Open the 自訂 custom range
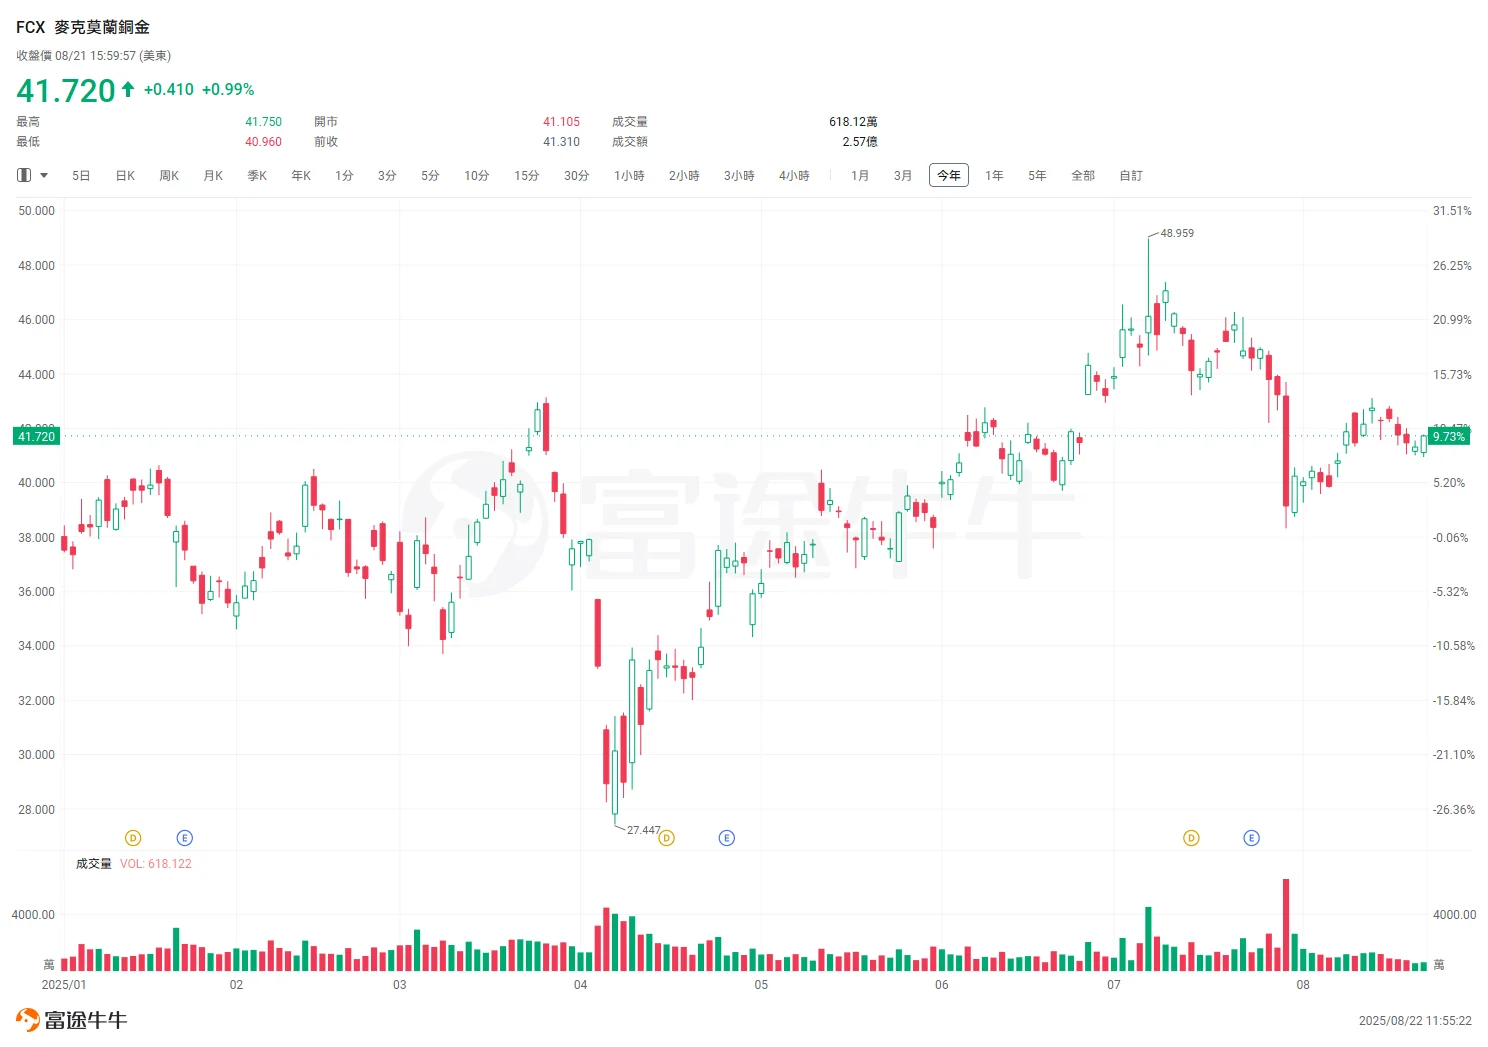Image resolution: width=1488 pixels, height=1047 pixels. pos(1131,175)
